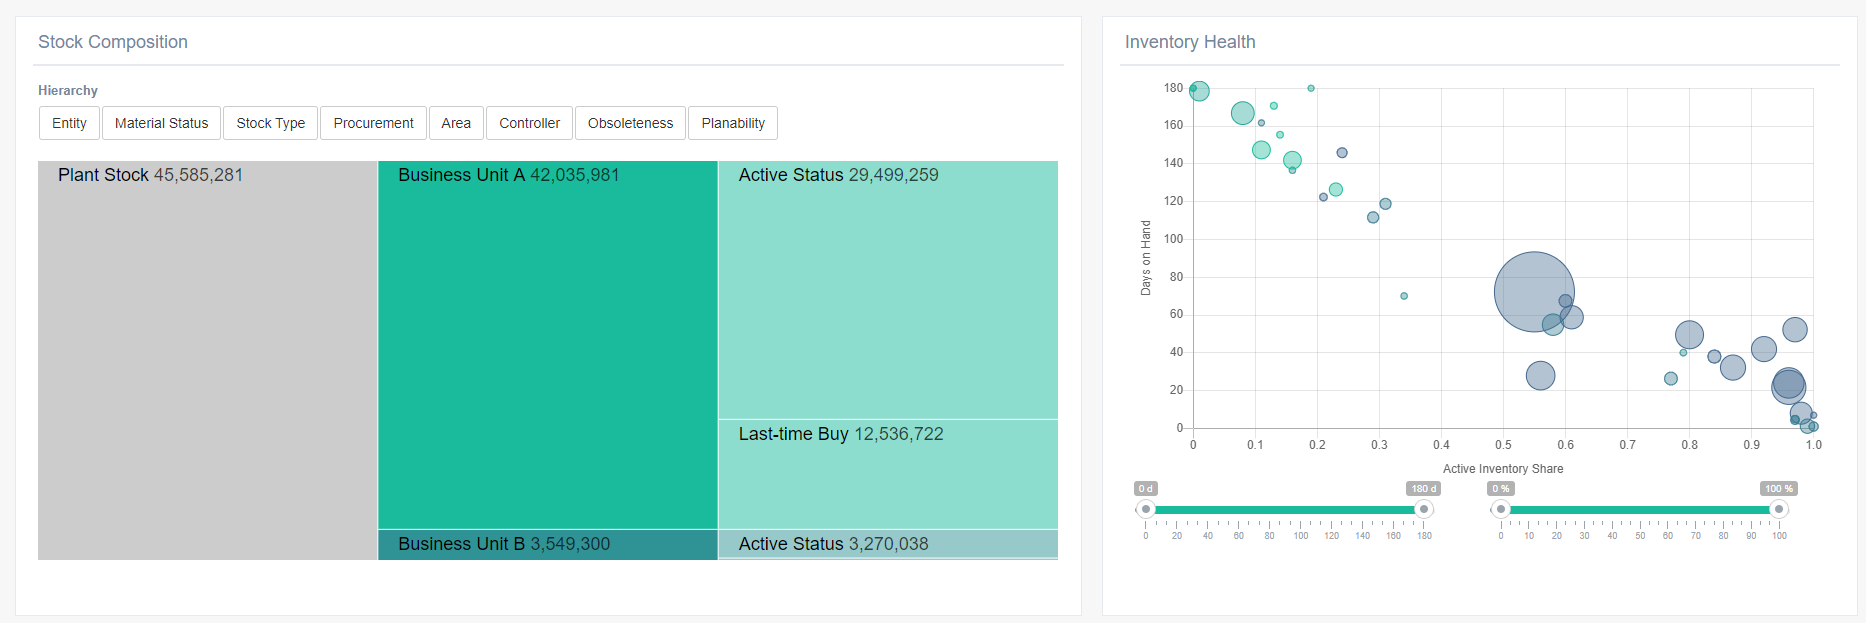The image size is (1866, 623).
Task: Select the Business Unit B treemap tile
Action: 547,544
